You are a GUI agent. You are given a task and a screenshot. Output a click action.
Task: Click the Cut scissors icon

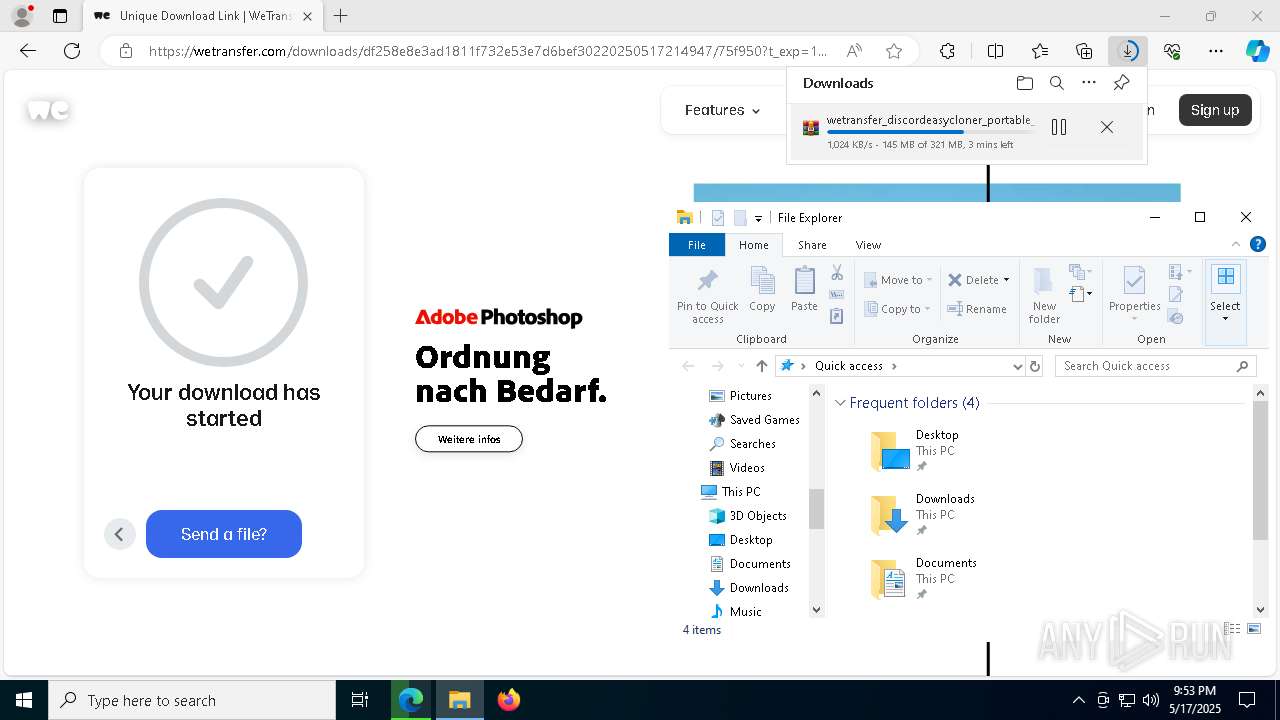click(x=837, y=273)
